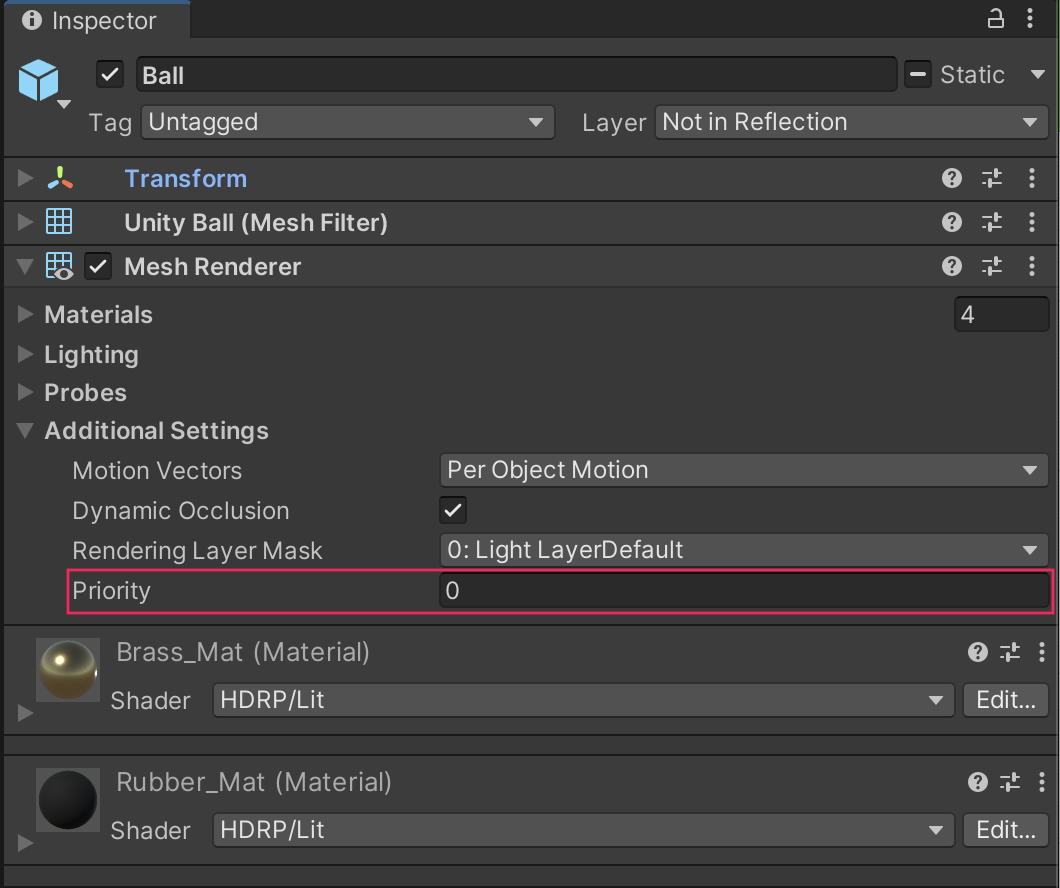Click Edit button for Brass_Mat shader

coord(1005,700)
